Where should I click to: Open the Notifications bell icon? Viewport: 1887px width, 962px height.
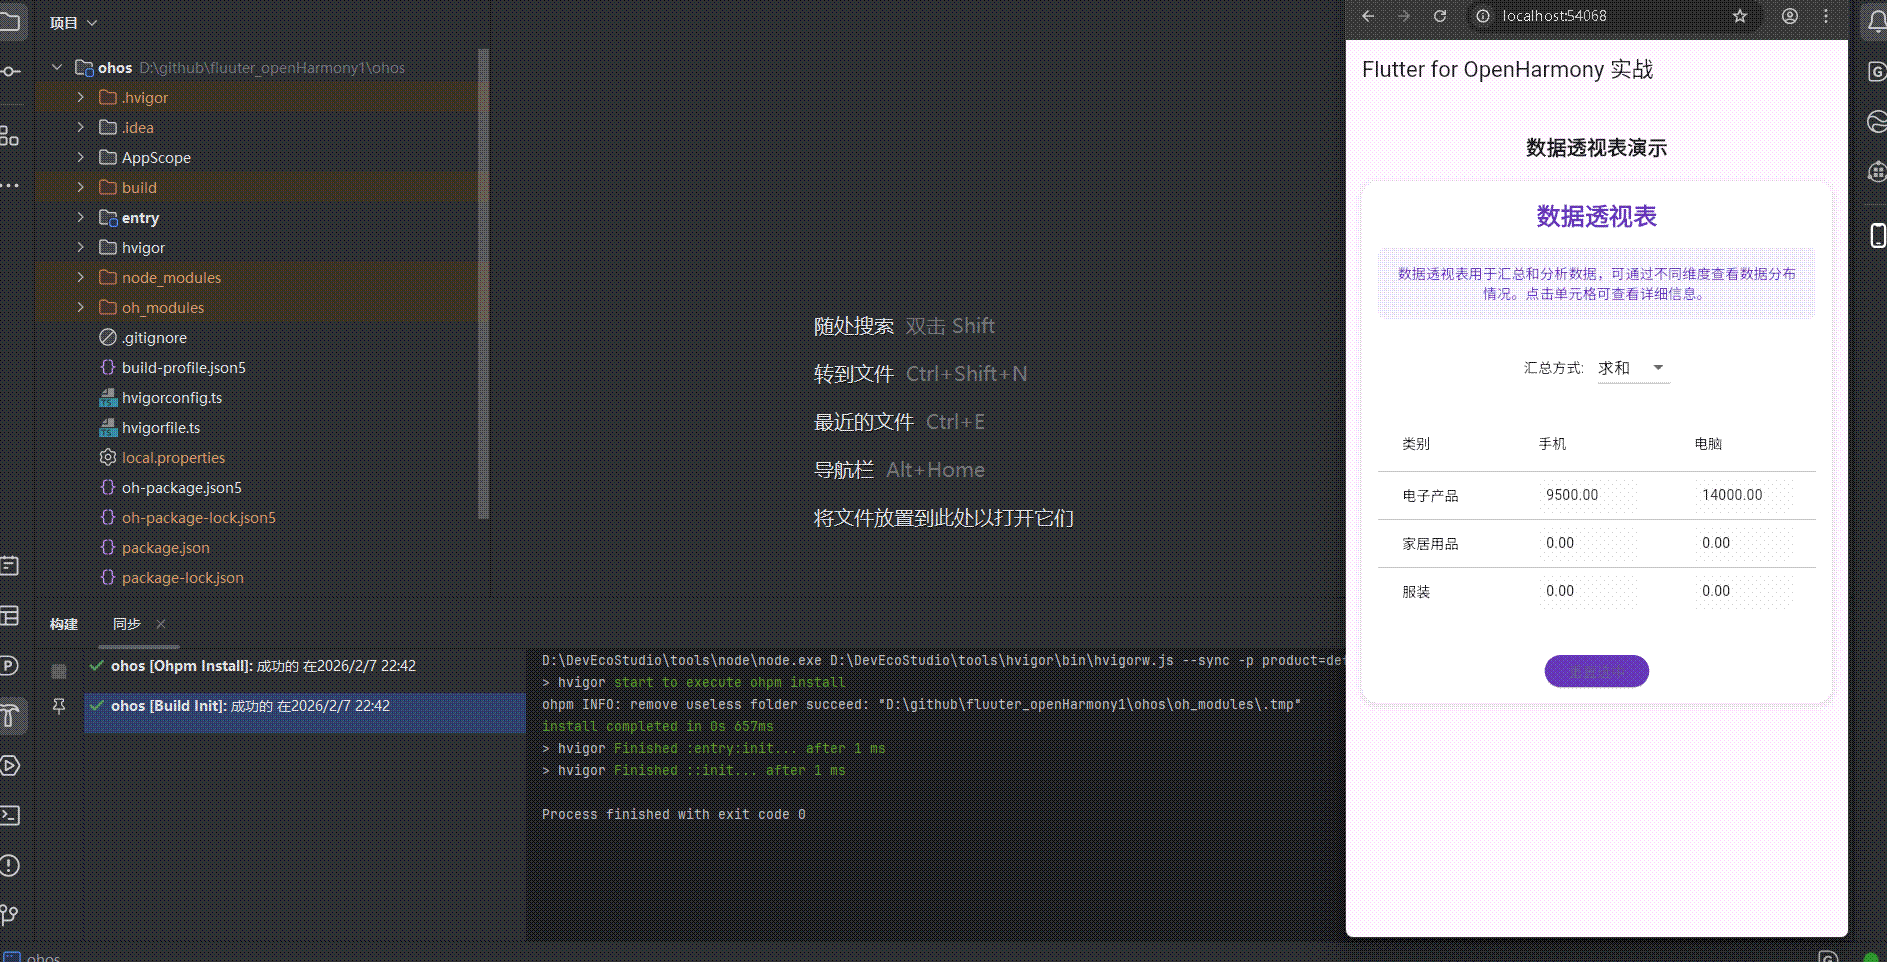coord(1877,22)
